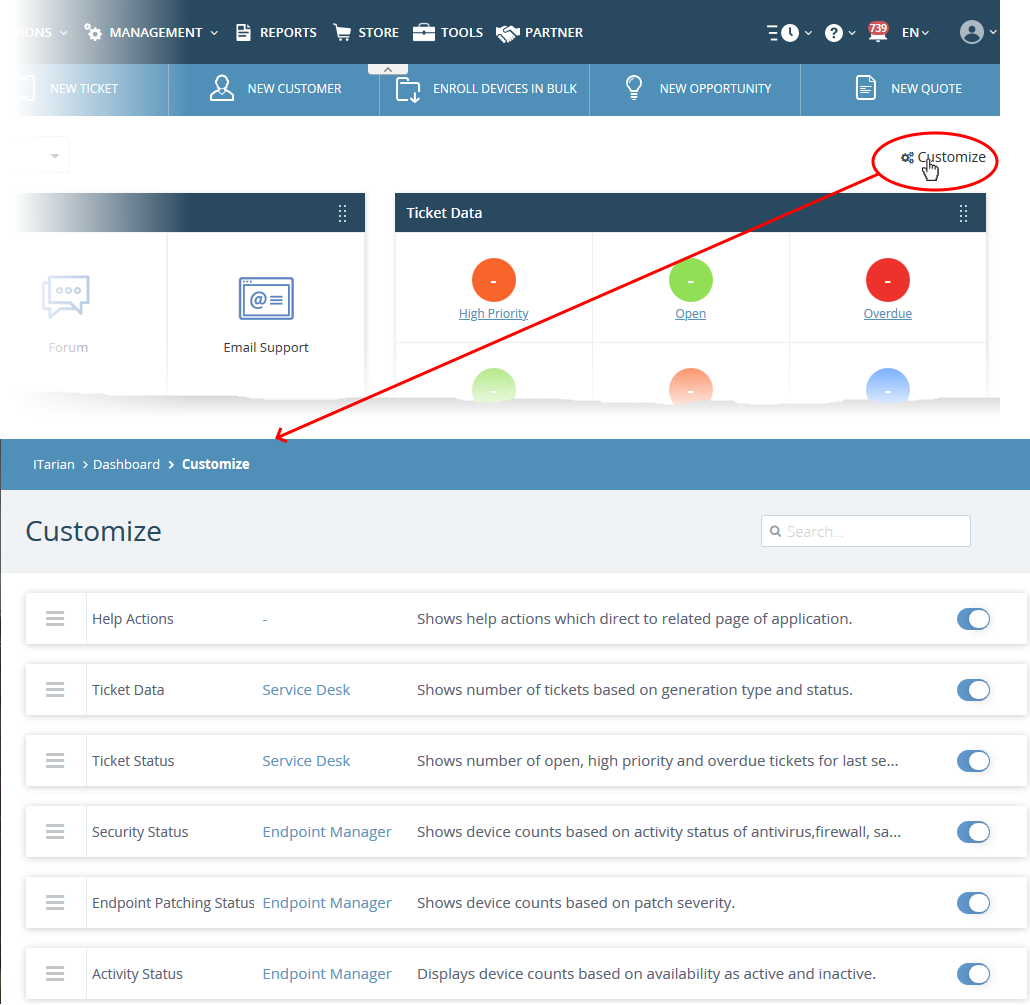Click the New Opportunity lightbulb icon
1030x1005 pixels.
point(634,87)
